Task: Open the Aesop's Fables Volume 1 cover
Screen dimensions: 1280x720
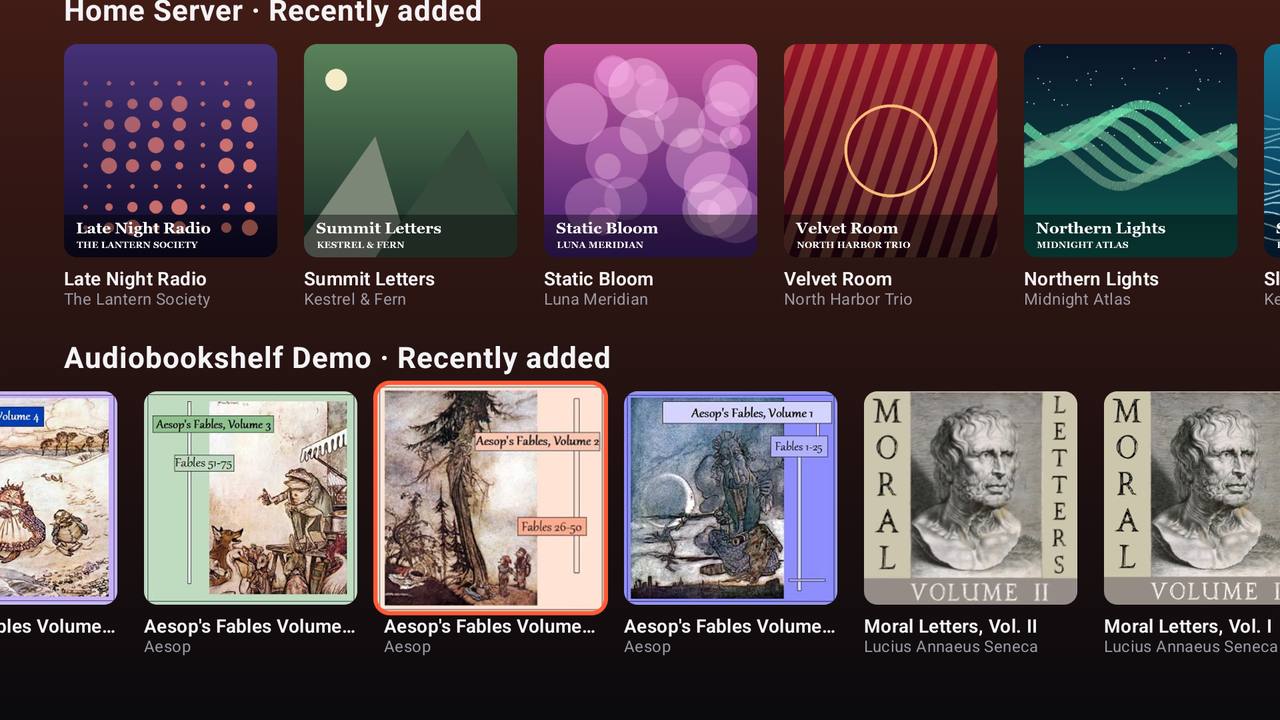Action: 731,498
